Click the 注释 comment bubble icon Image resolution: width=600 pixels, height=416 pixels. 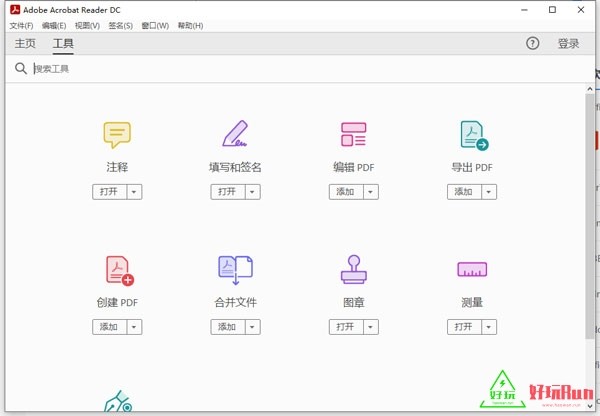click(x=117, y=135)
